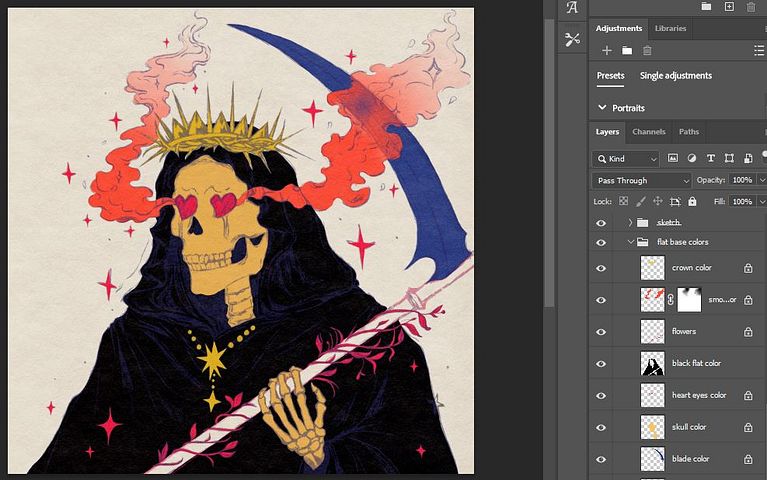The image size is (767, 480).
Task: Click the lock transparent pixels icon
Action: (623, 201)
